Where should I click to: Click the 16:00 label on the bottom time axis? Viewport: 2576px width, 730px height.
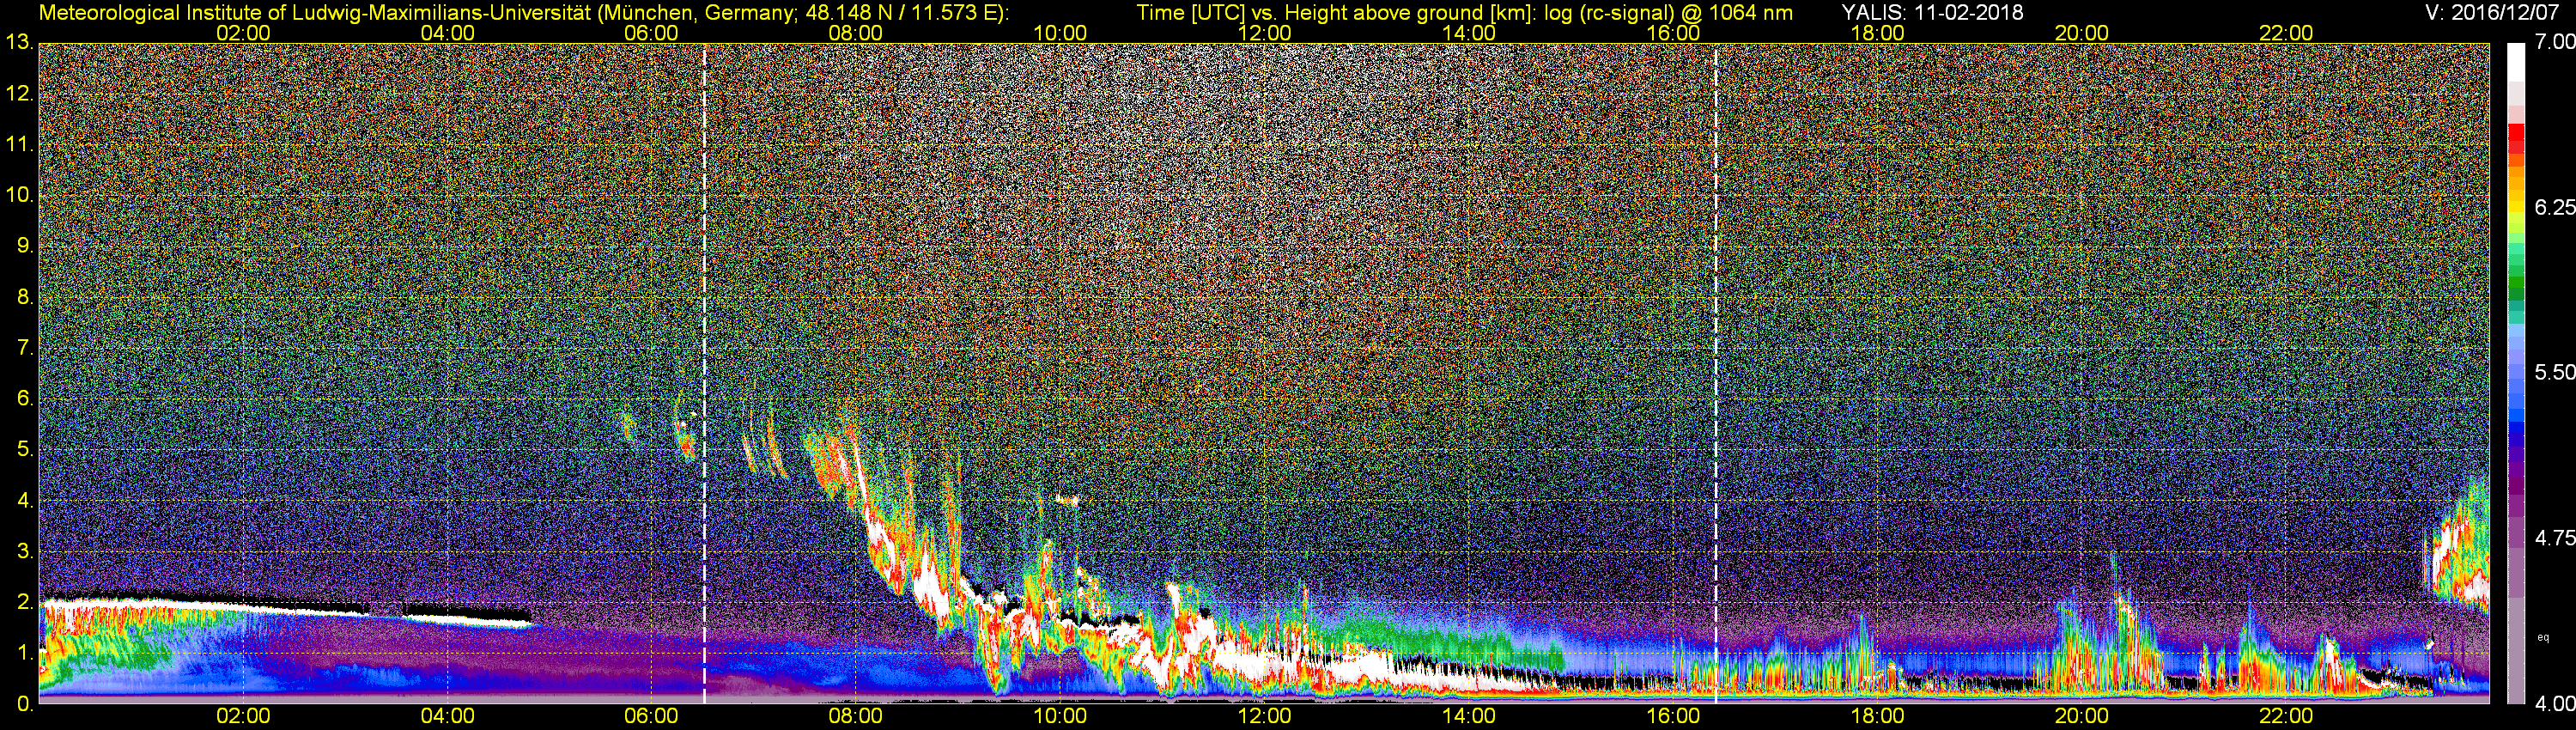click(1673, 716)
